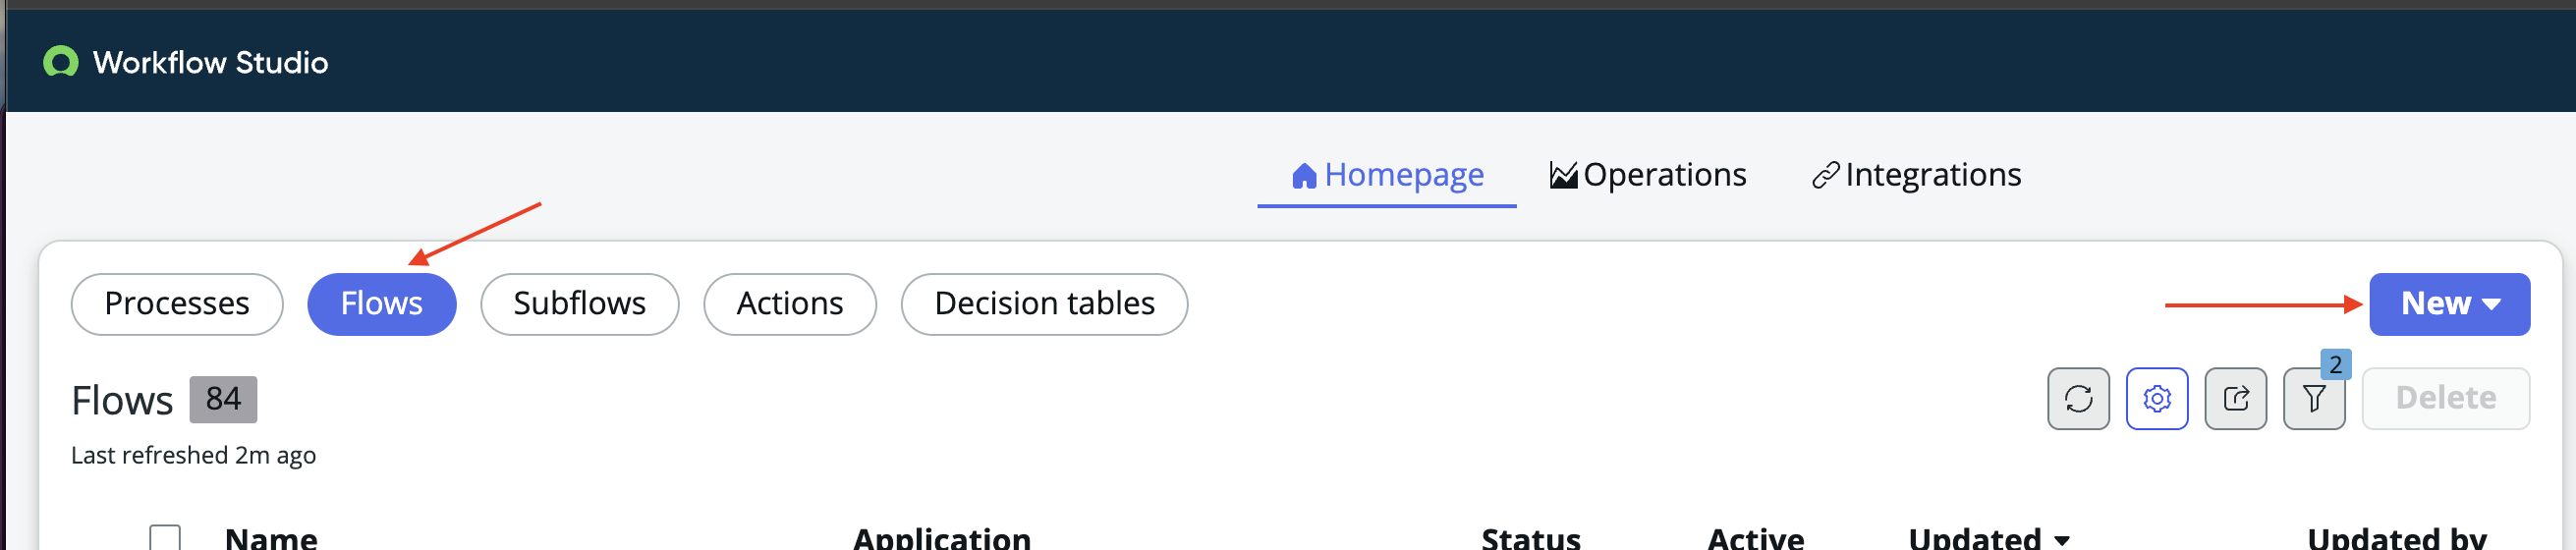Click the Workflow Studio logo icon
Image resolution: width=2576 pixels, height=550 pixels.
pyautogui.click(x=61, y=62)
